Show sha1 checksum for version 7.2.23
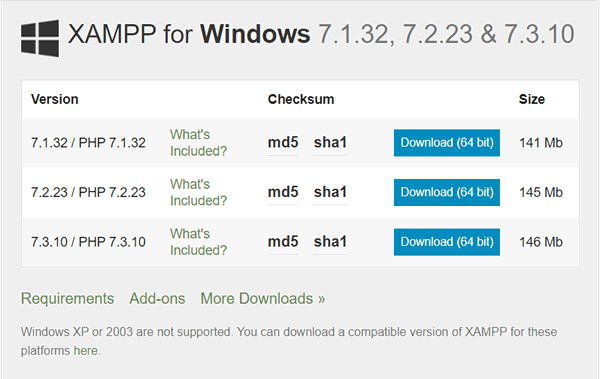 [x=330, y=192]
